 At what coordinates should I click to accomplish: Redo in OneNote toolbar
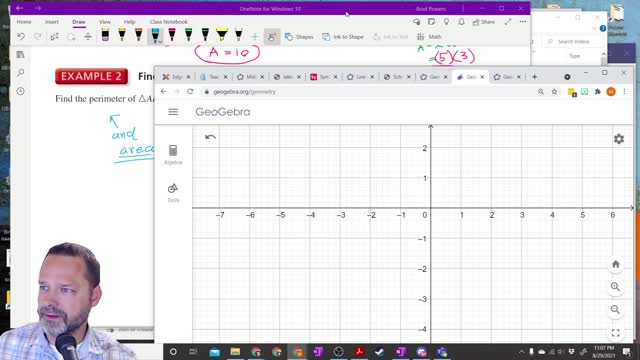click(38, 37)
